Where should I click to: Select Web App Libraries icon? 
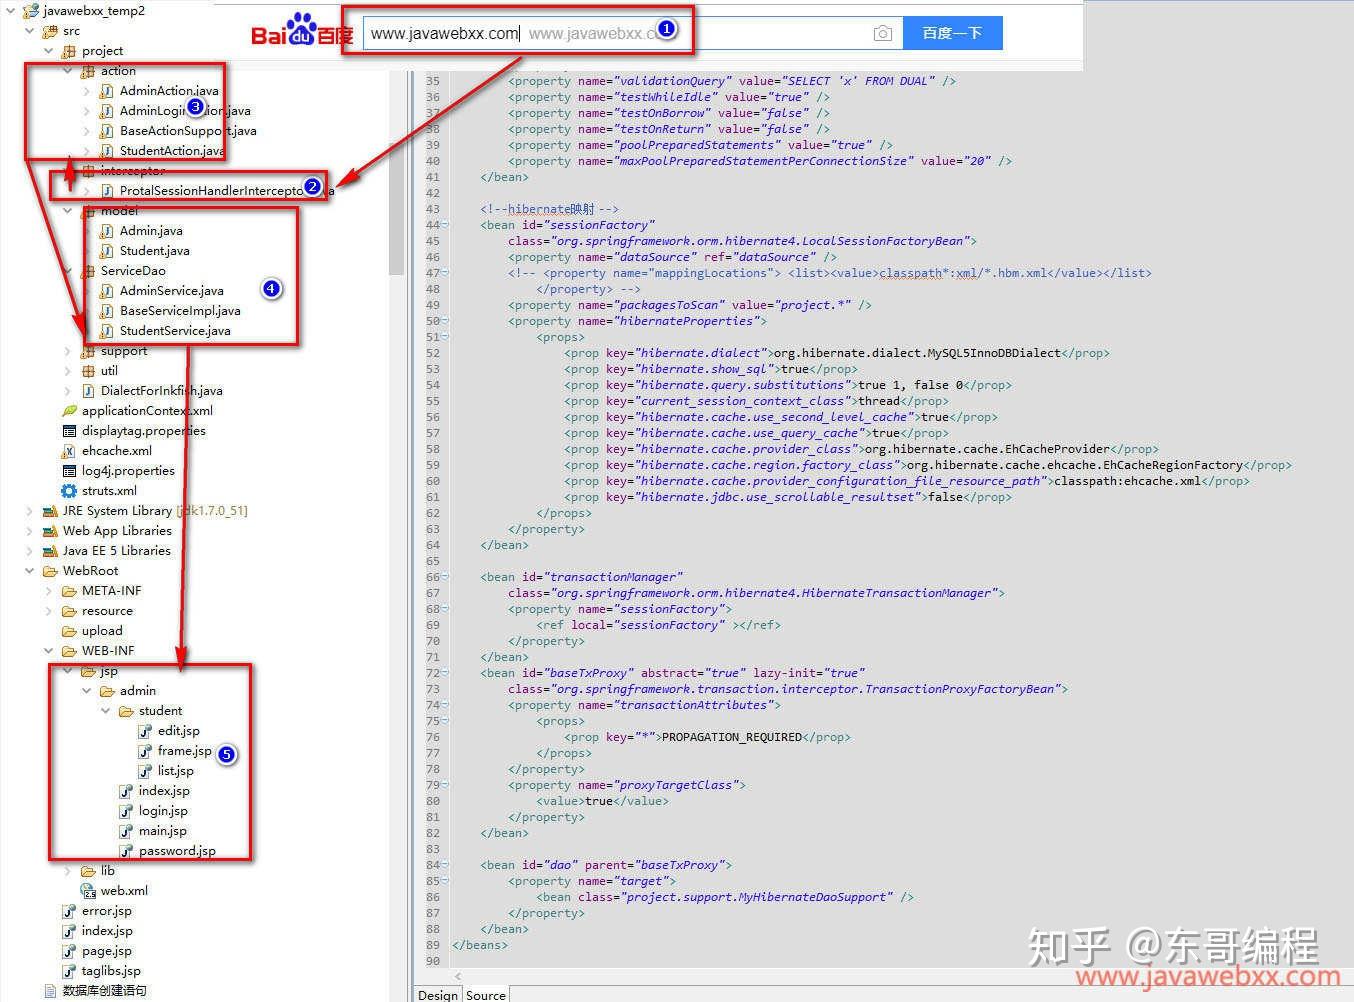point(50,531)
